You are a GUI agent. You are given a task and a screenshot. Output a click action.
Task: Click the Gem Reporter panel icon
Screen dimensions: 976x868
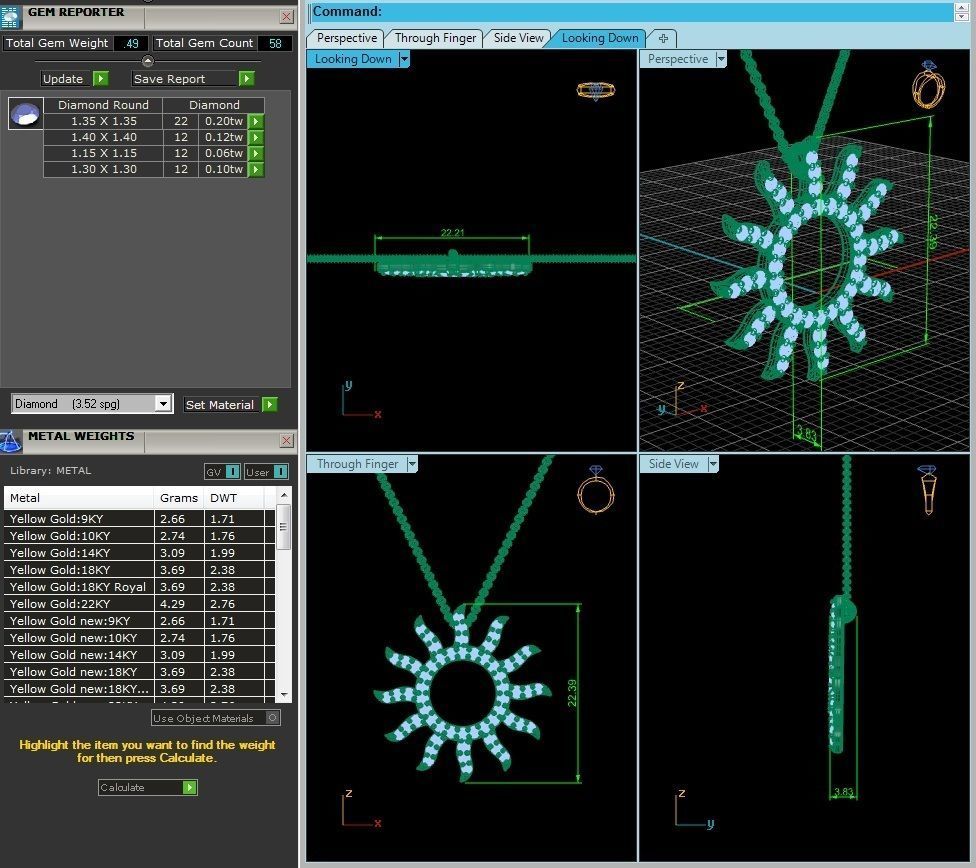10,17
